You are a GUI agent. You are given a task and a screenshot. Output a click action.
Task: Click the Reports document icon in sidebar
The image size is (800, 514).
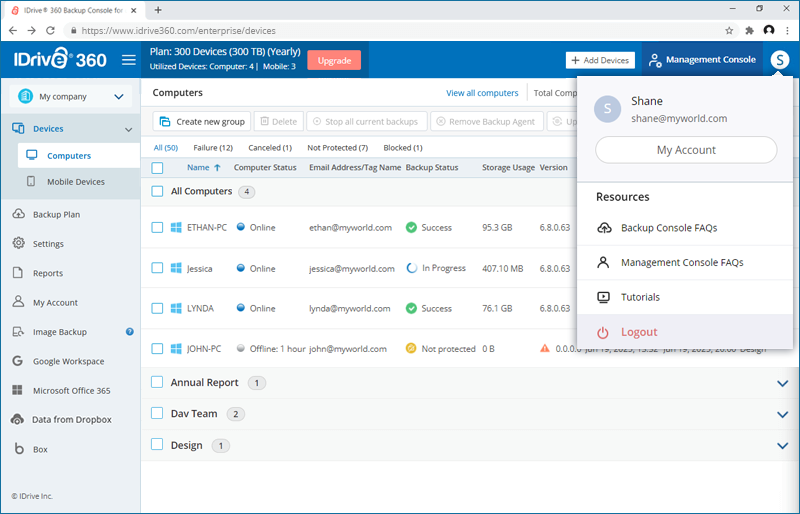pos(18,273)
